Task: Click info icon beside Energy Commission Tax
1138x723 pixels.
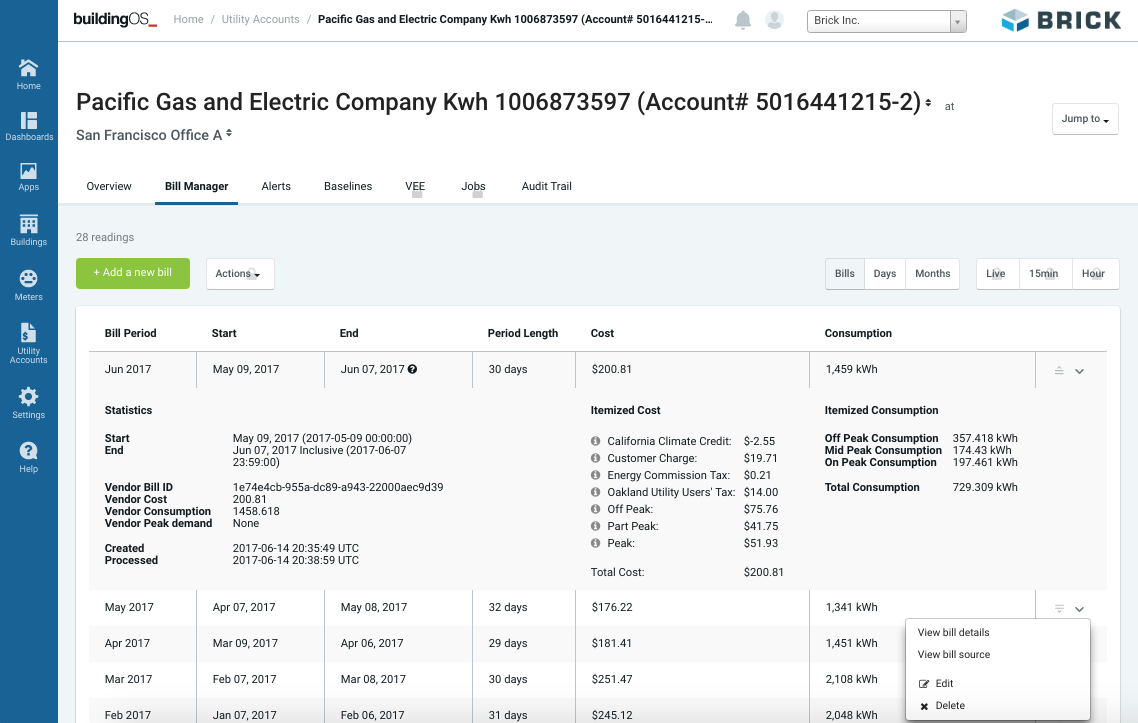Action: point(595,475)
